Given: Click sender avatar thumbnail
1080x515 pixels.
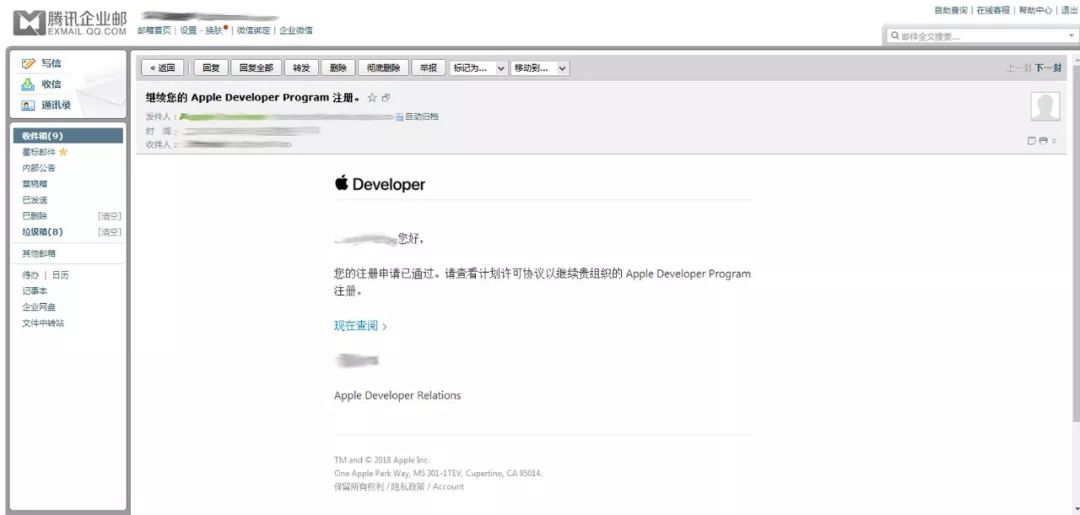Looking at the screenshot, I should tap(1045, 106).
